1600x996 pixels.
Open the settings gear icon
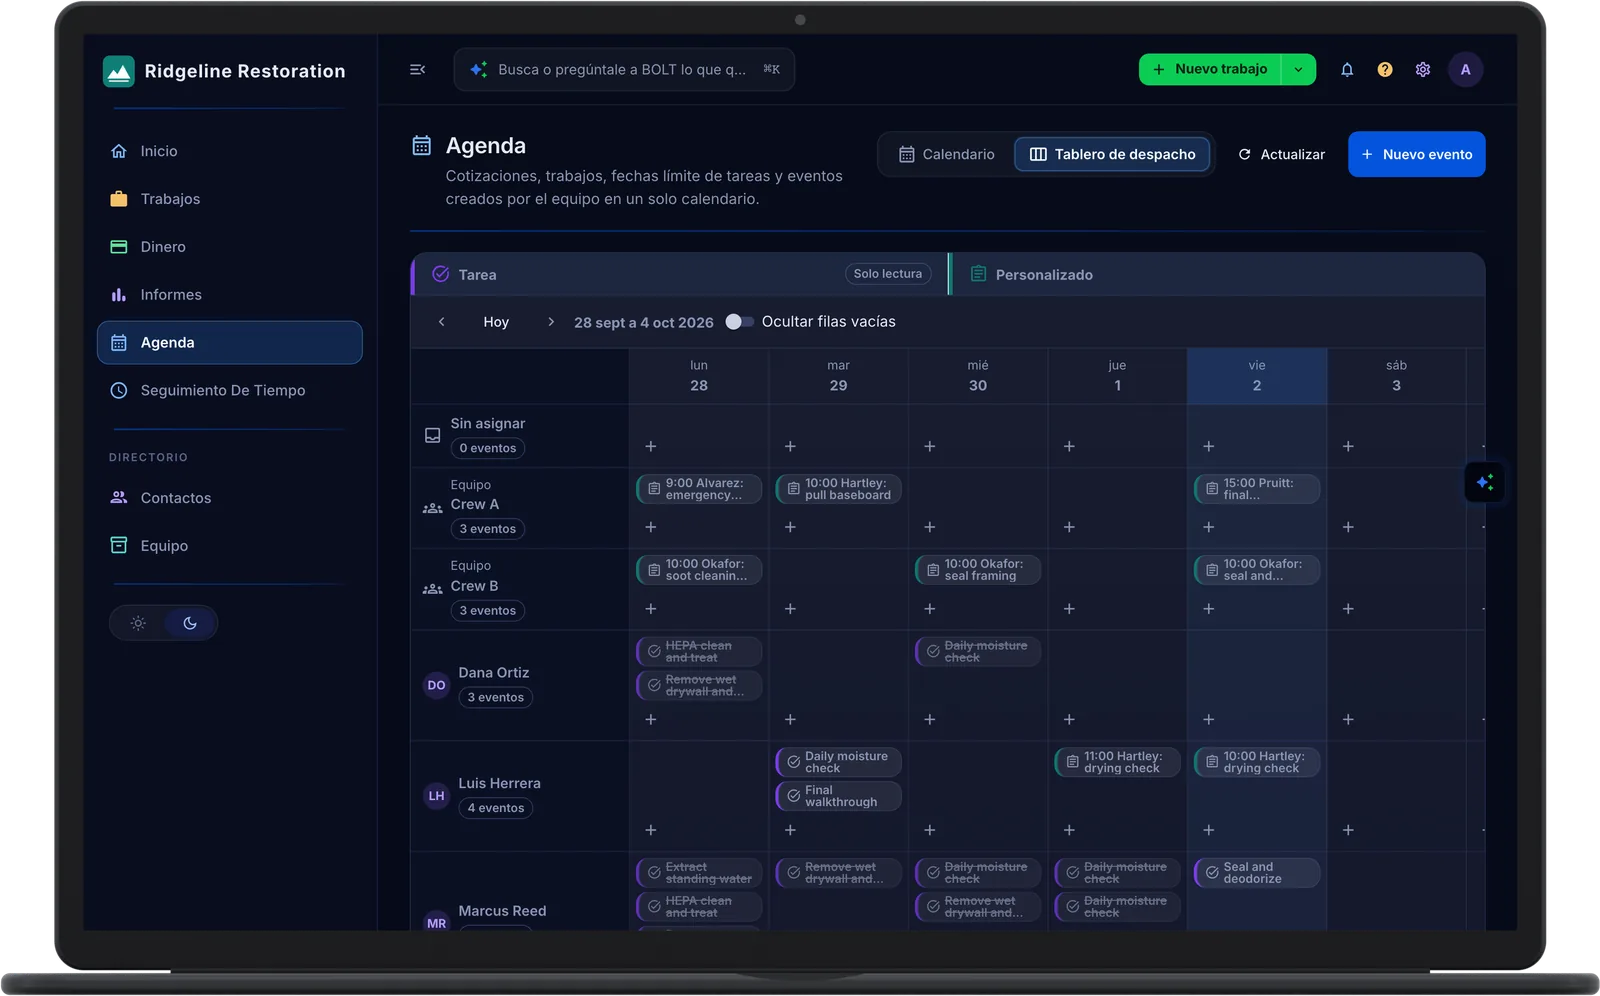click(x=1423, y=69)
